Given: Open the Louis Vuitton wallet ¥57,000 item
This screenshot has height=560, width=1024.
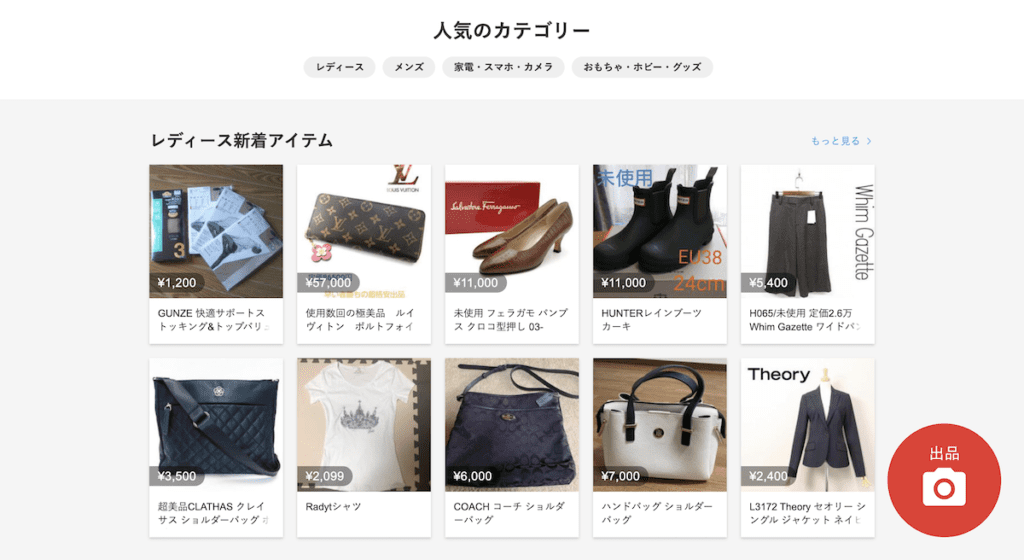Looking at the screenshot, I should [x=364, y=254].
